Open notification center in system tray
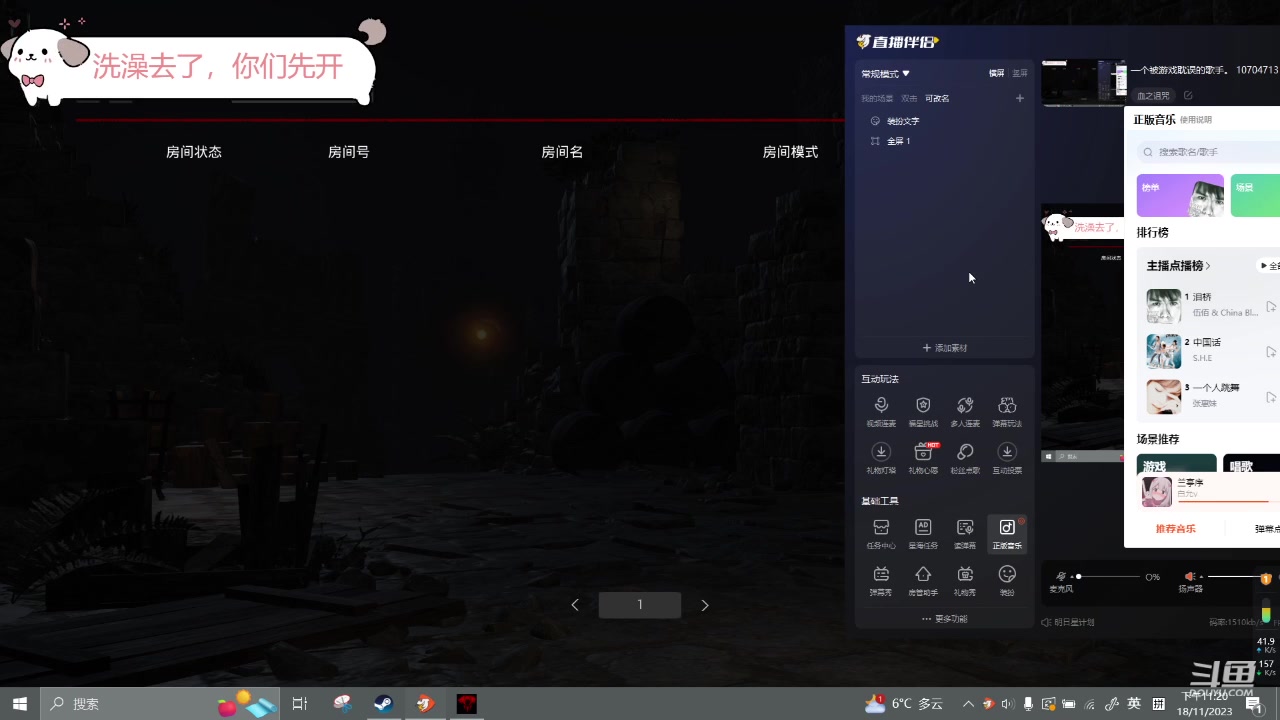The width and height of the screenshot is (1280, 720). click(1255, 704)
